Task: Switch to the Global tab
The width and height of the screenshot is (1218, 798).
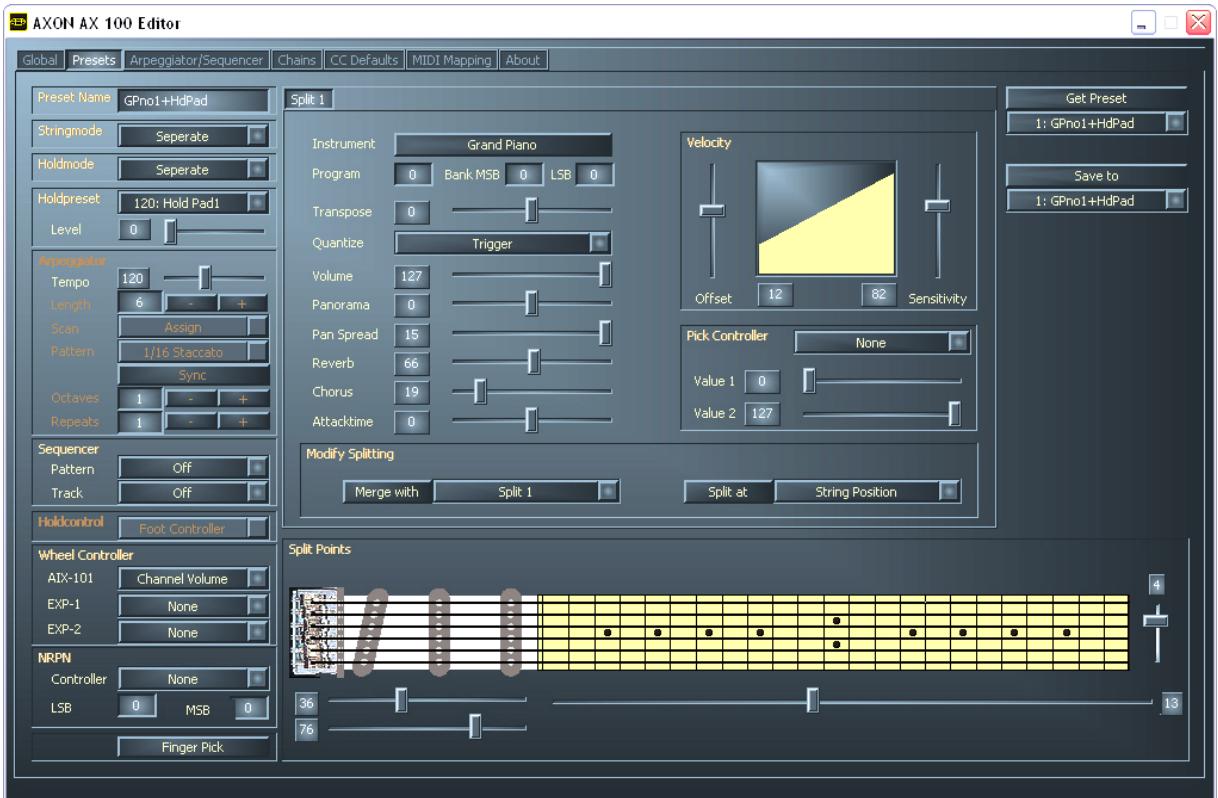Action: click(40, 60)
